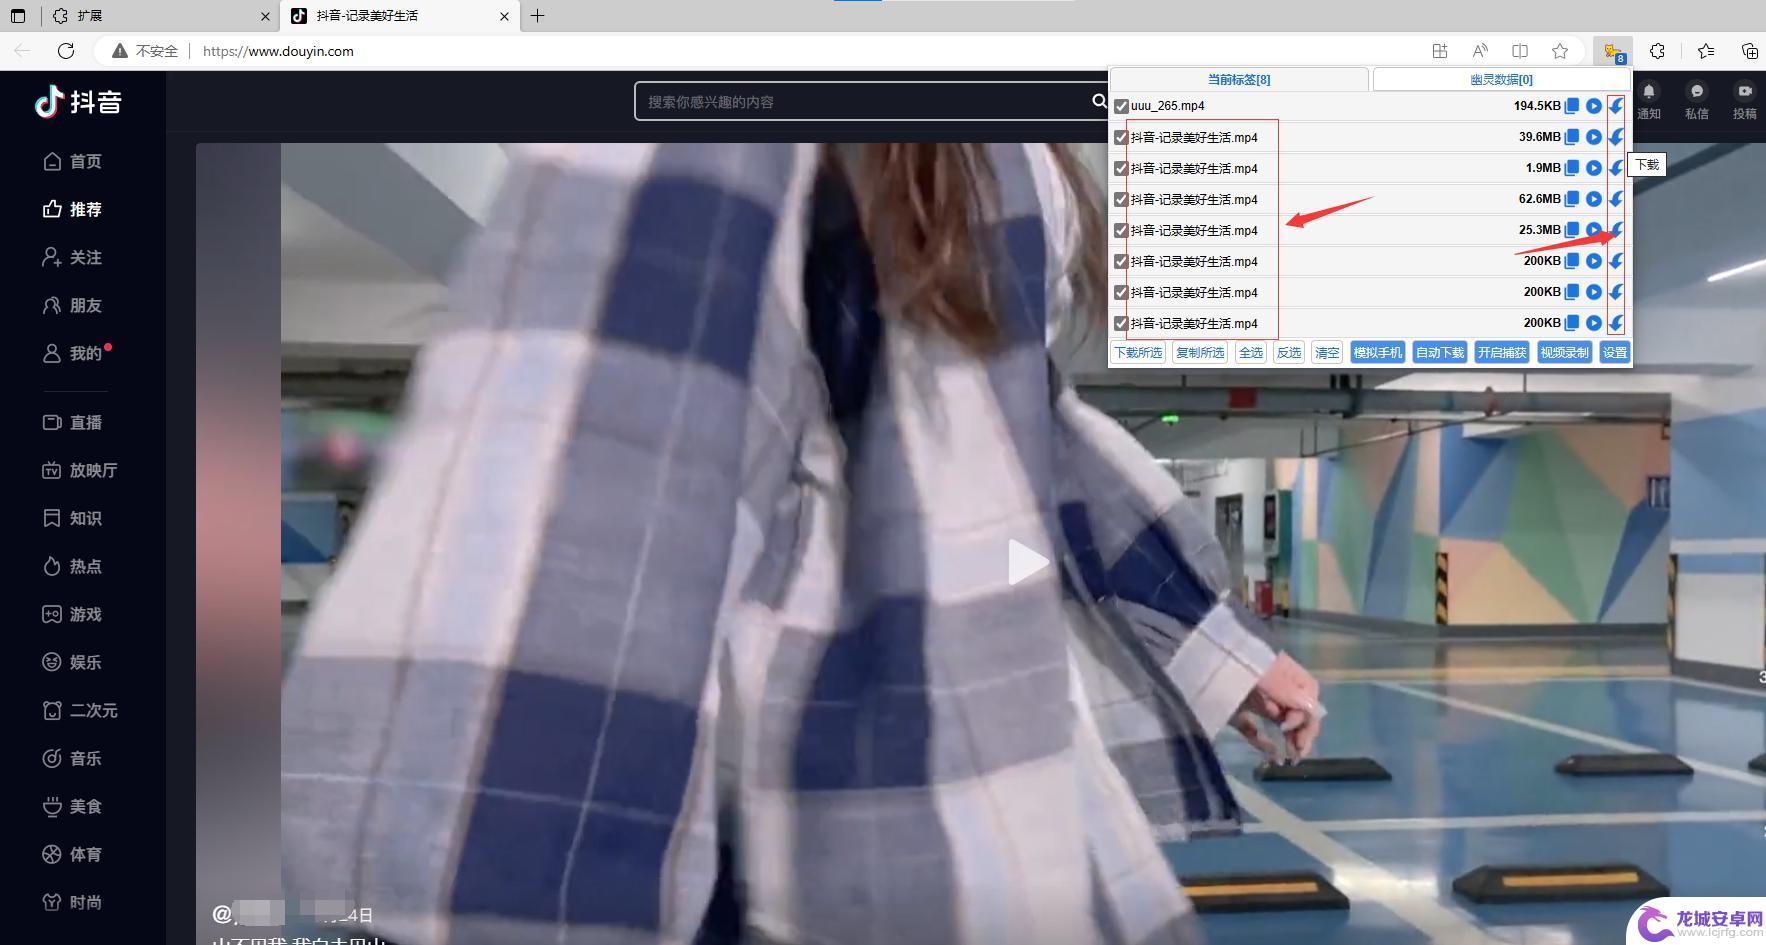Toggle split screen view icon
This screenshot has height=945, width=1766.
tap(1520, 51)
